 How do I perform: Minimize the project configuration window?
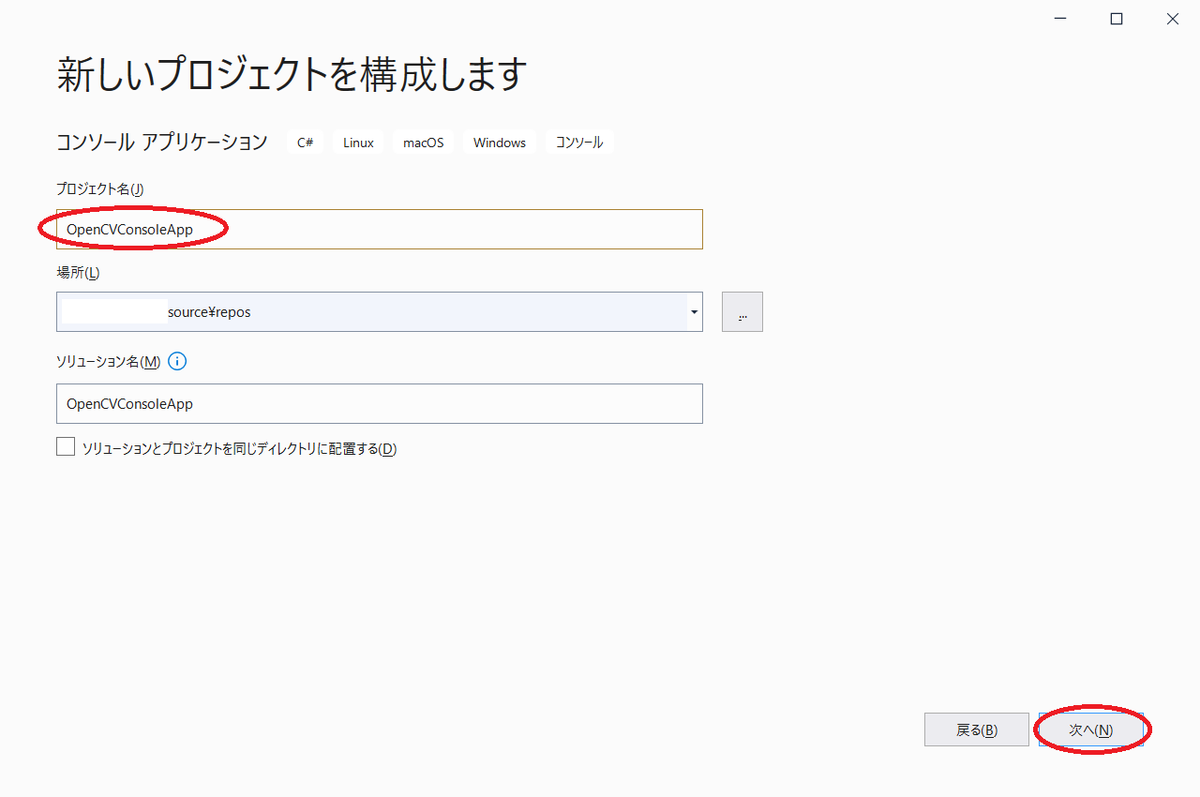point(1061,18)
